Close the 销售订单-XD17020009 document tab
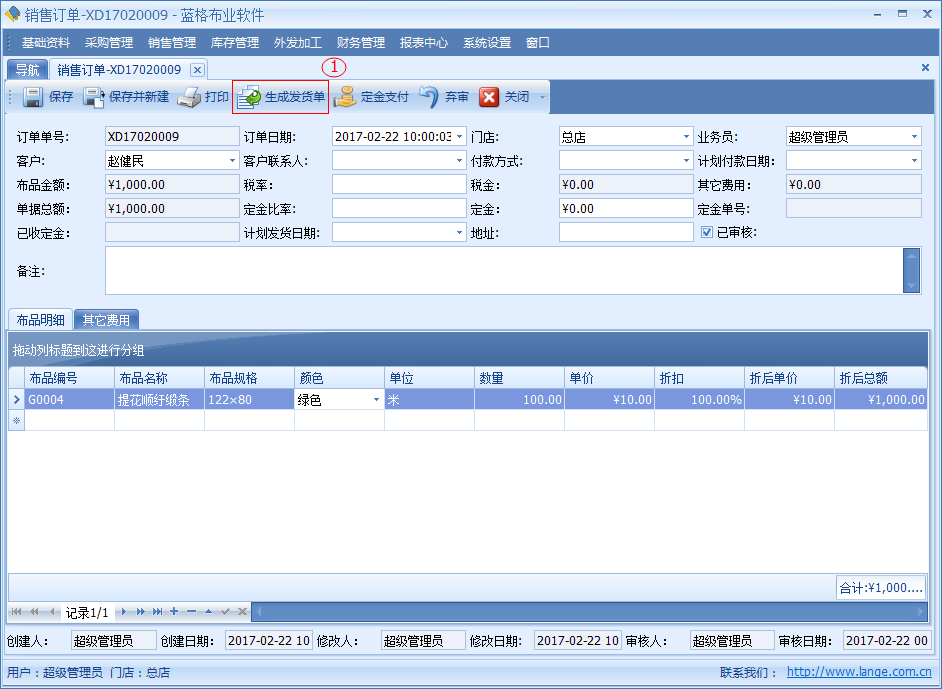Viewport: 942px width, 689px height. point(197,70)
